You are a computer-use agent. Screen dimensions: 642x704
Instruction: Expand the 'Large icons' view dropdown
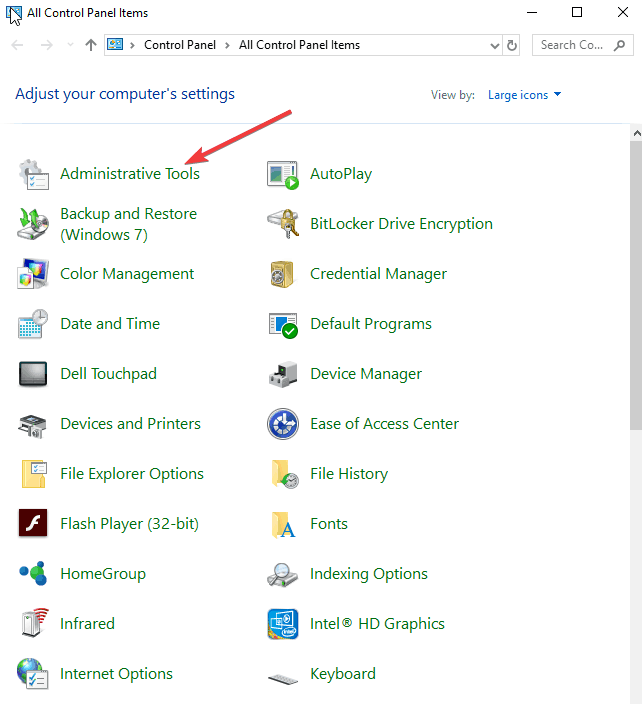click(524, 95)
